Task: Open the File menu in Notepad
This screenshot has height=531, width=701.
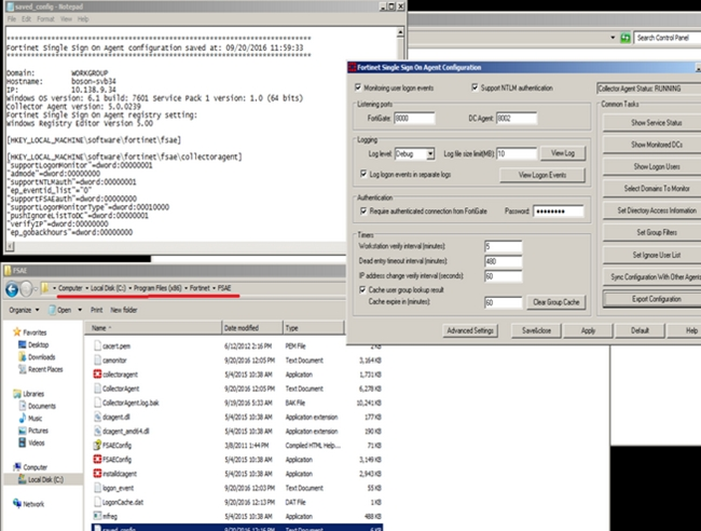Action: coord(10,18)
